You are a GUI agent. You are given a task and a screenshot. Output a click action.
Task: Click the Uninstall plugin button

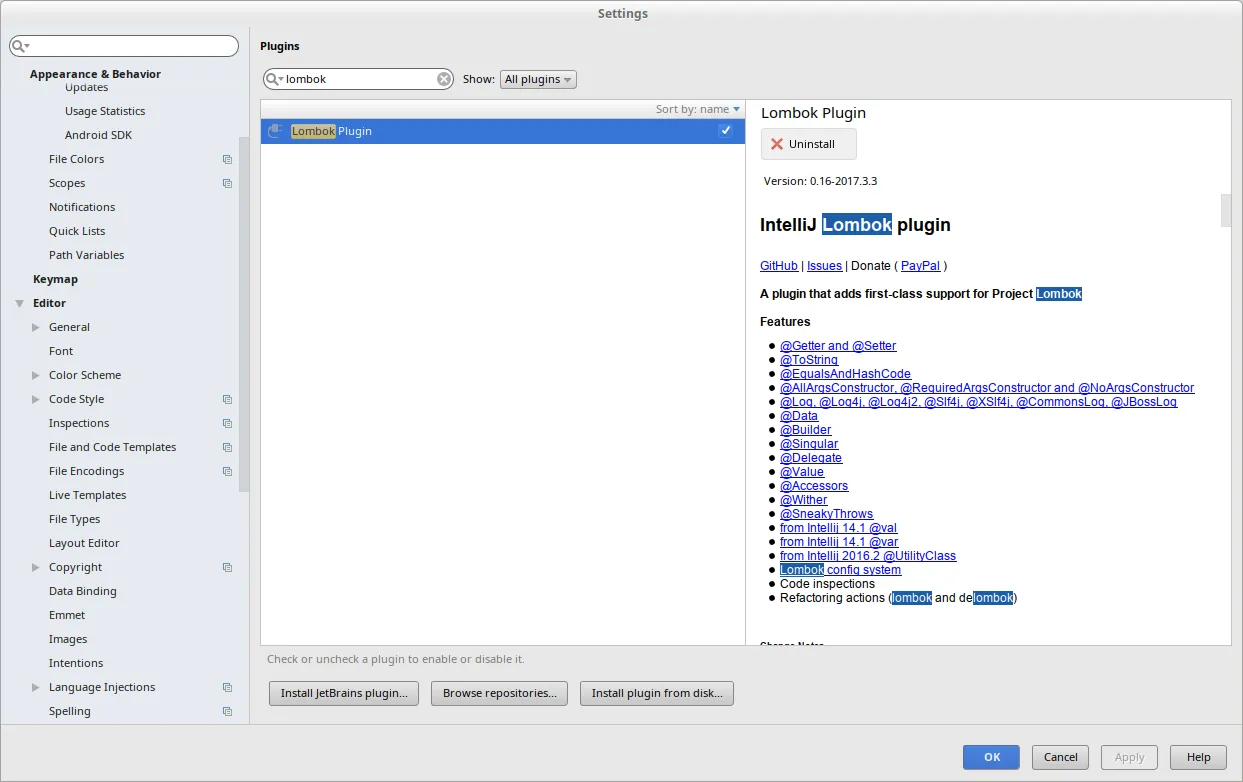coord(809,144)
